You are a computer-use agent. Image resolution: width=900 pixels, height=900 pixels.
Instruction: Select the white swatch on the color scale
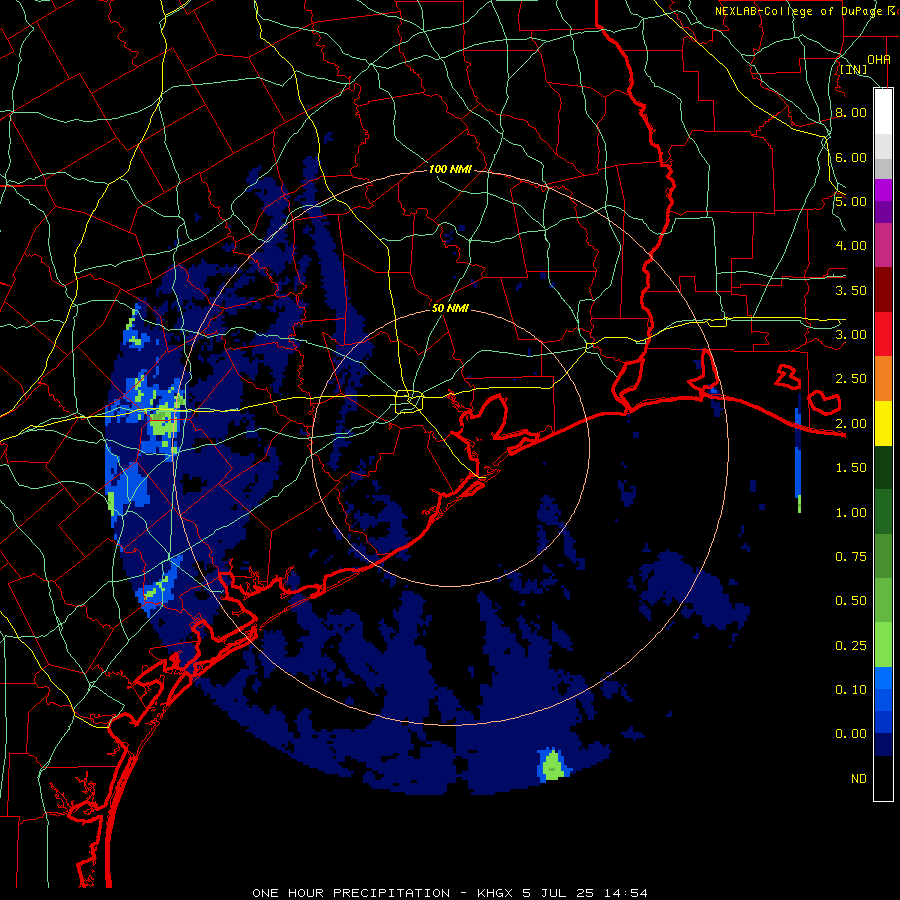883,112
